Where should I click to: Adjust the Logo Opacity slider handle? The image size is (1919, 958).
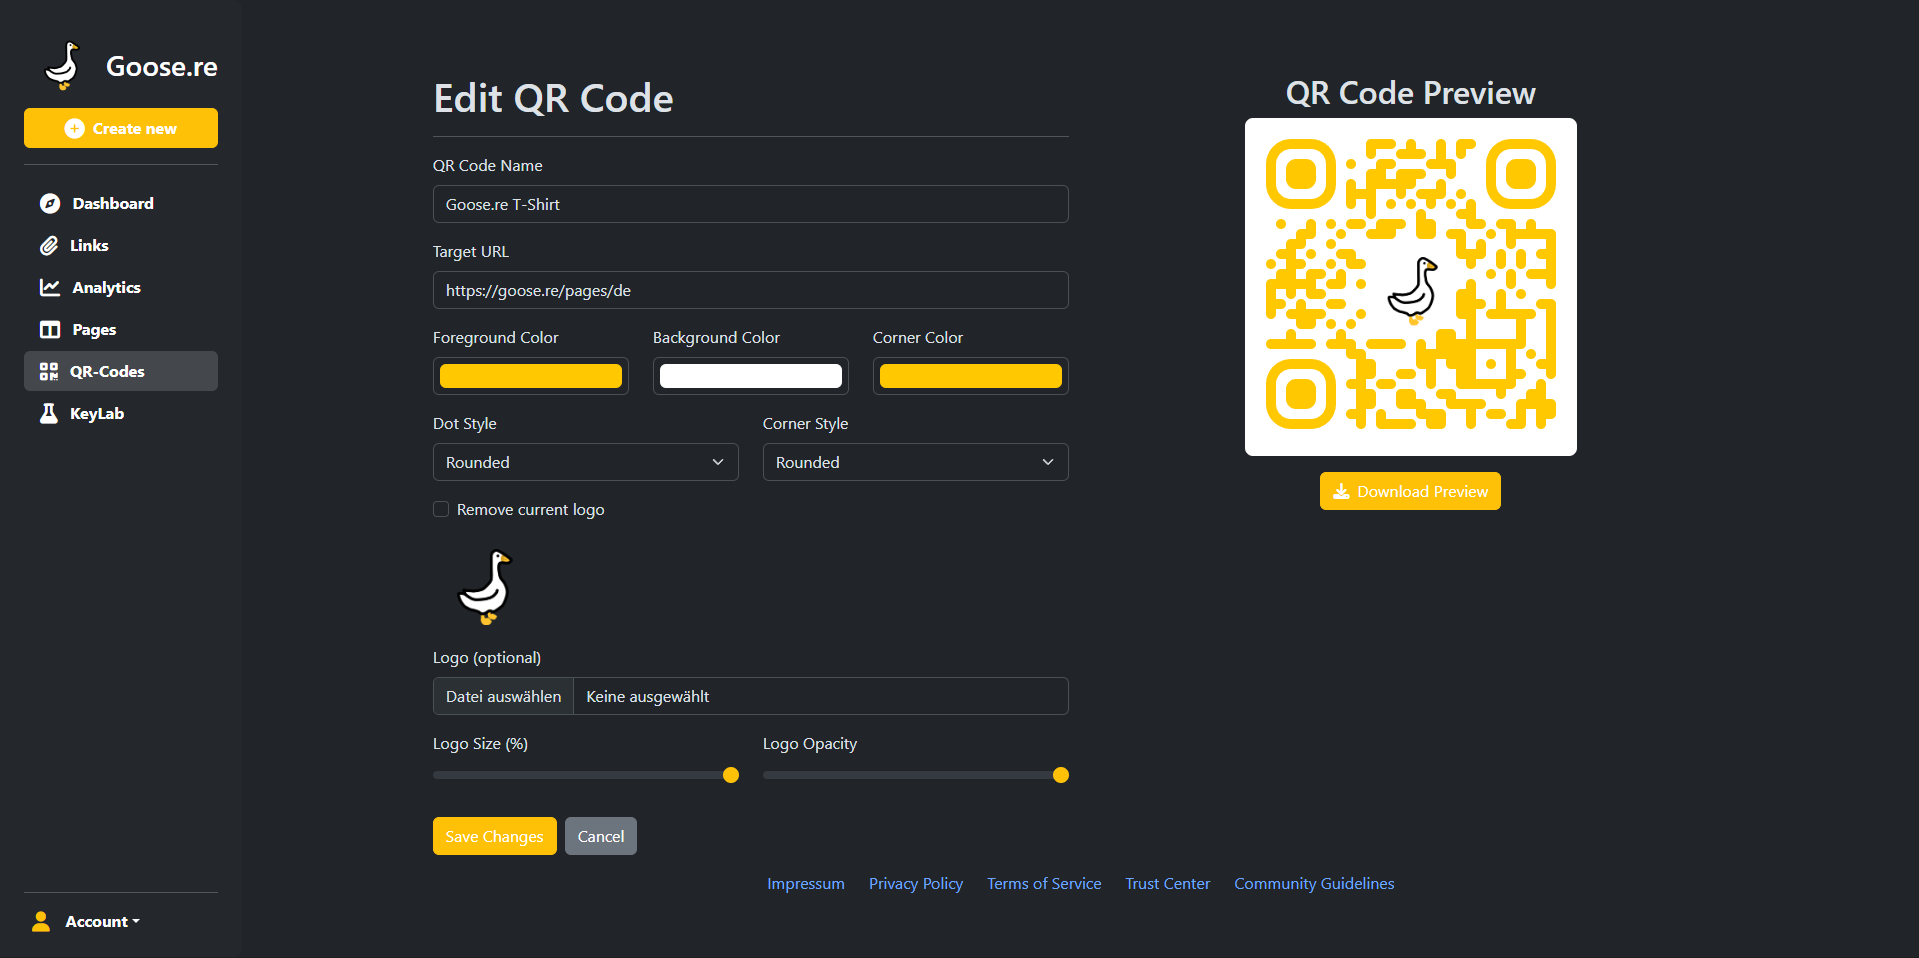[x=1059, y=774]
